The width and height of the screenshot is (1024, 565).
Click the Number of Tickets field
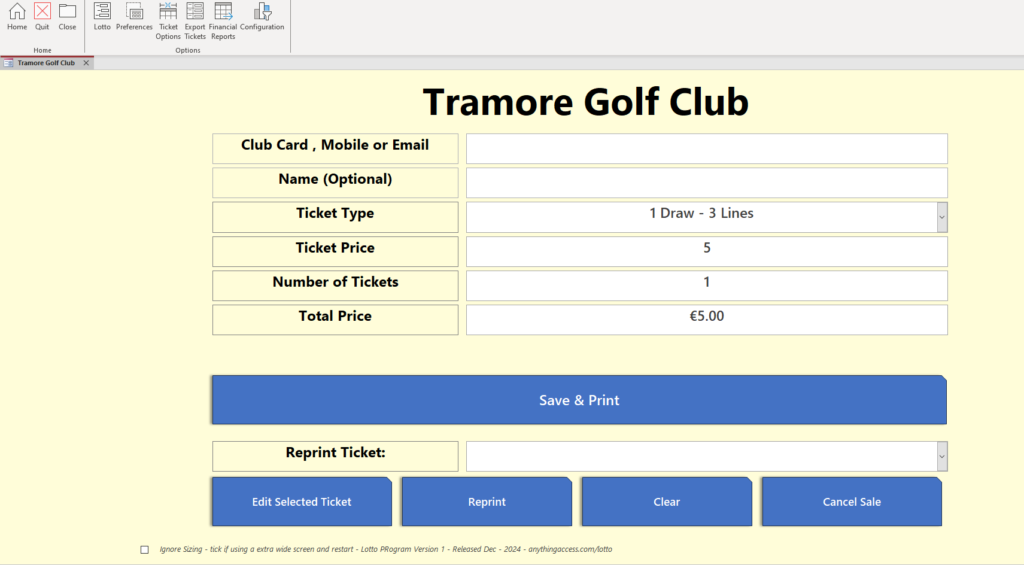(707, 285)
